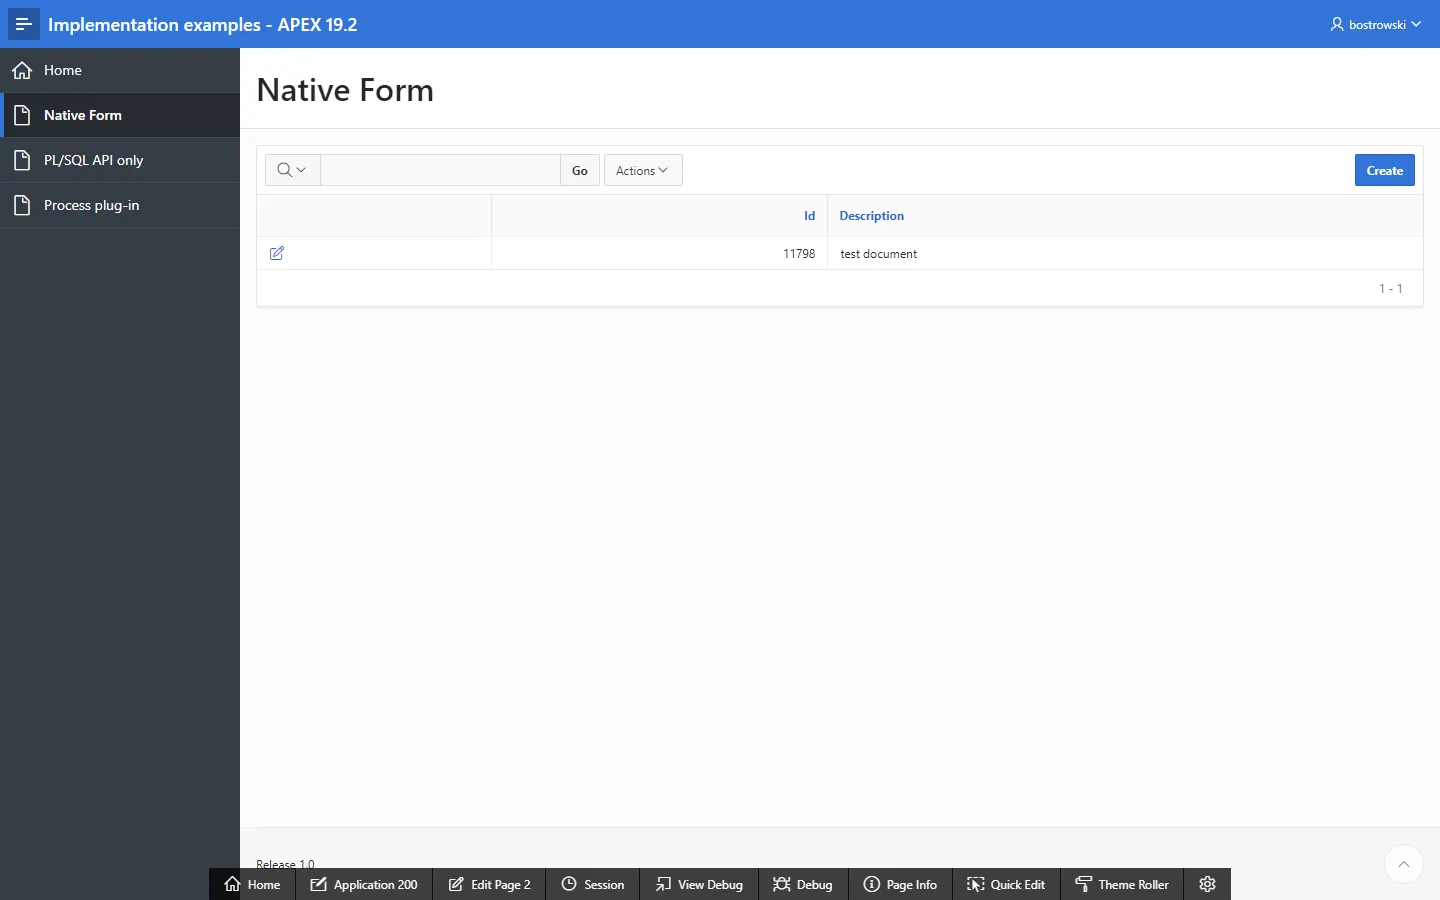1440x900 pixels.
Task: Focus the report search text field
Action: click(x=440, y=170)
